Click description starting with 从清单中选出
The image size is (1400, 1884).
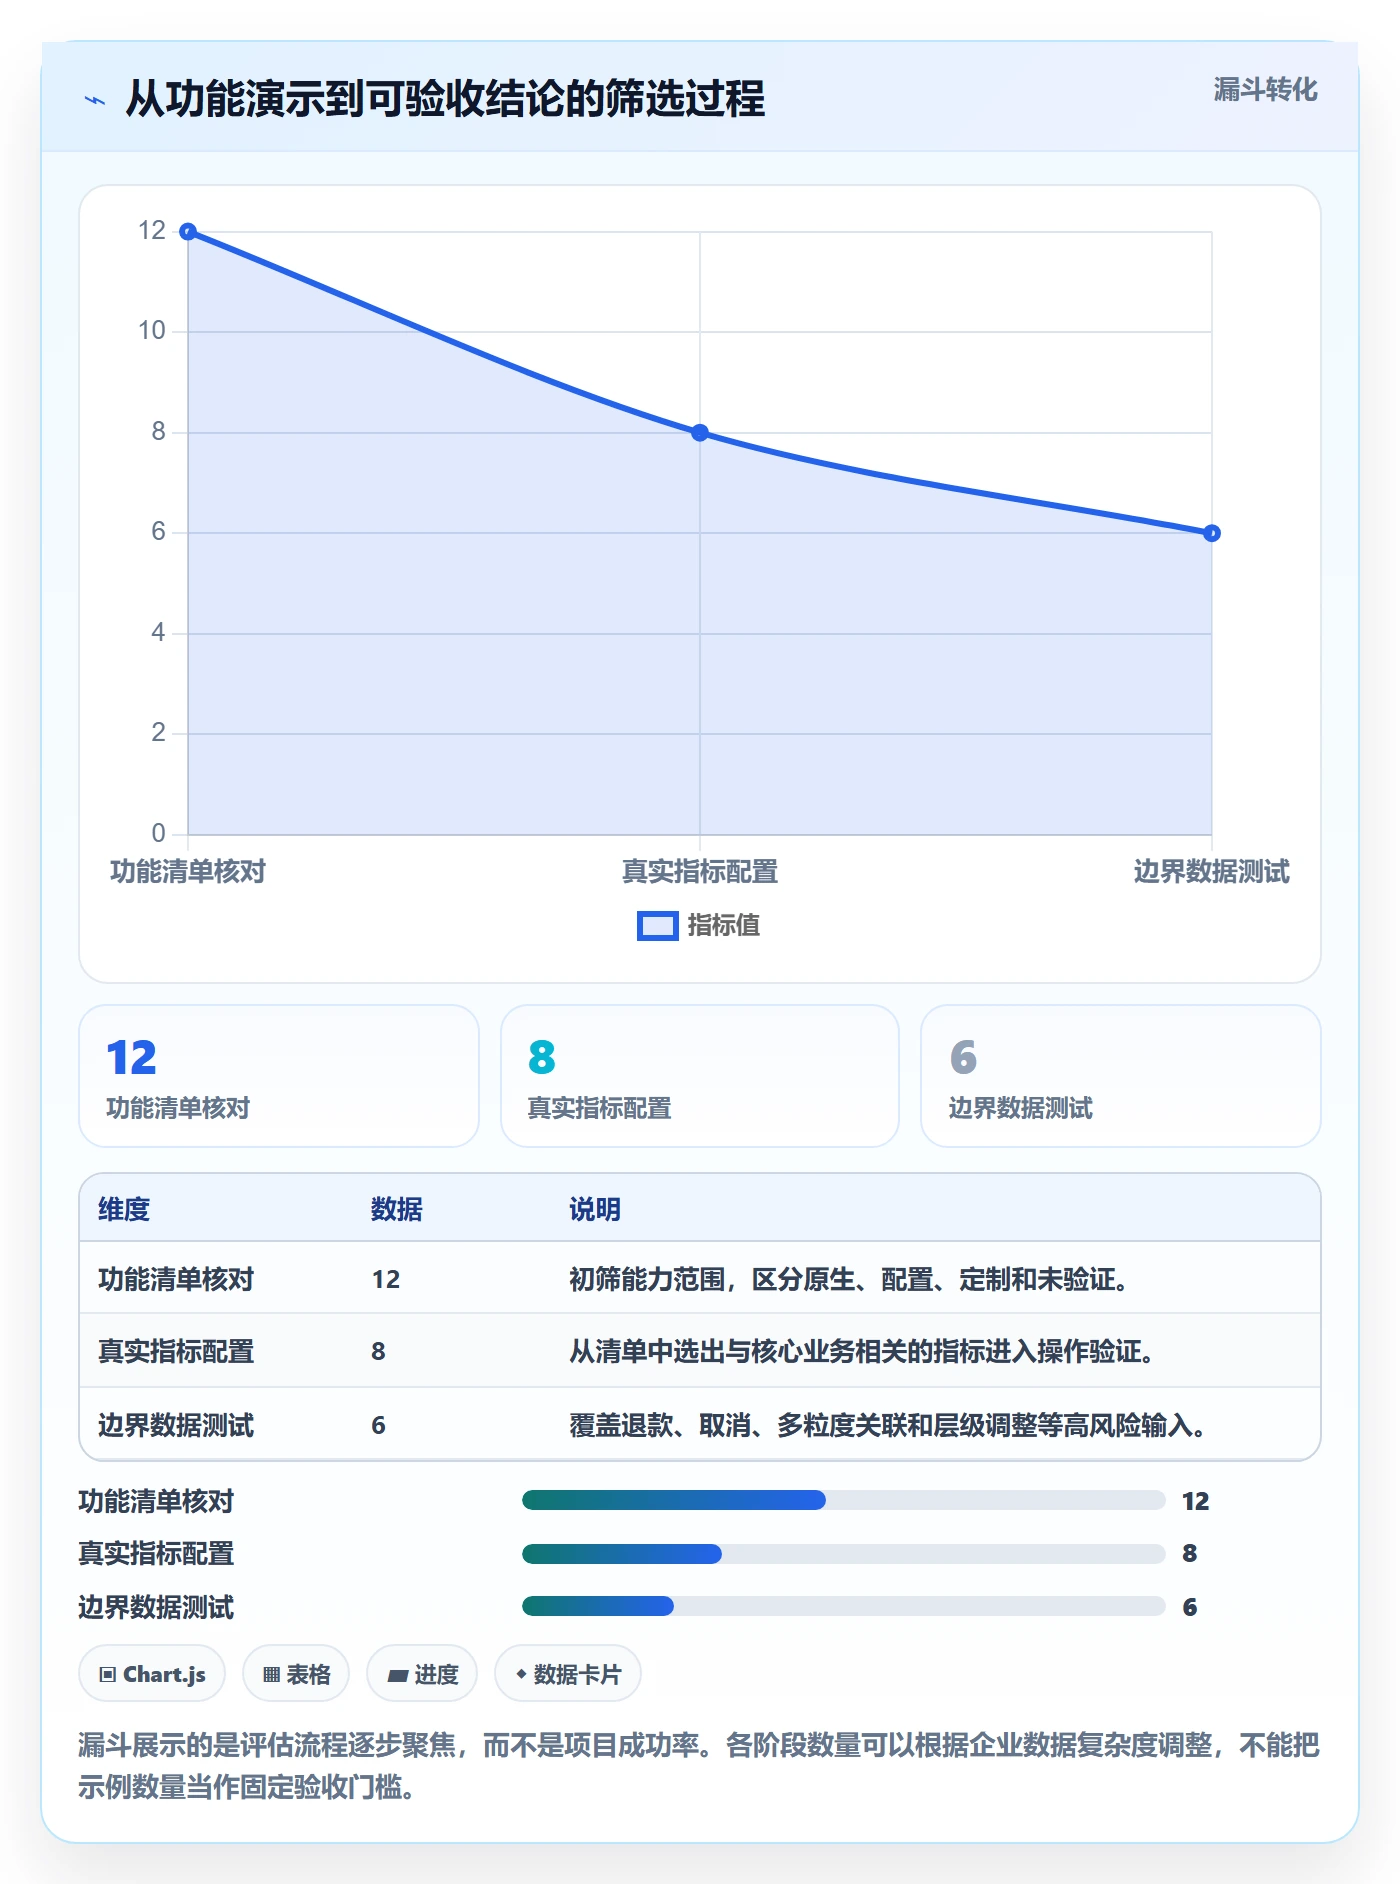pyautogui.click(x=863, y=1351)
